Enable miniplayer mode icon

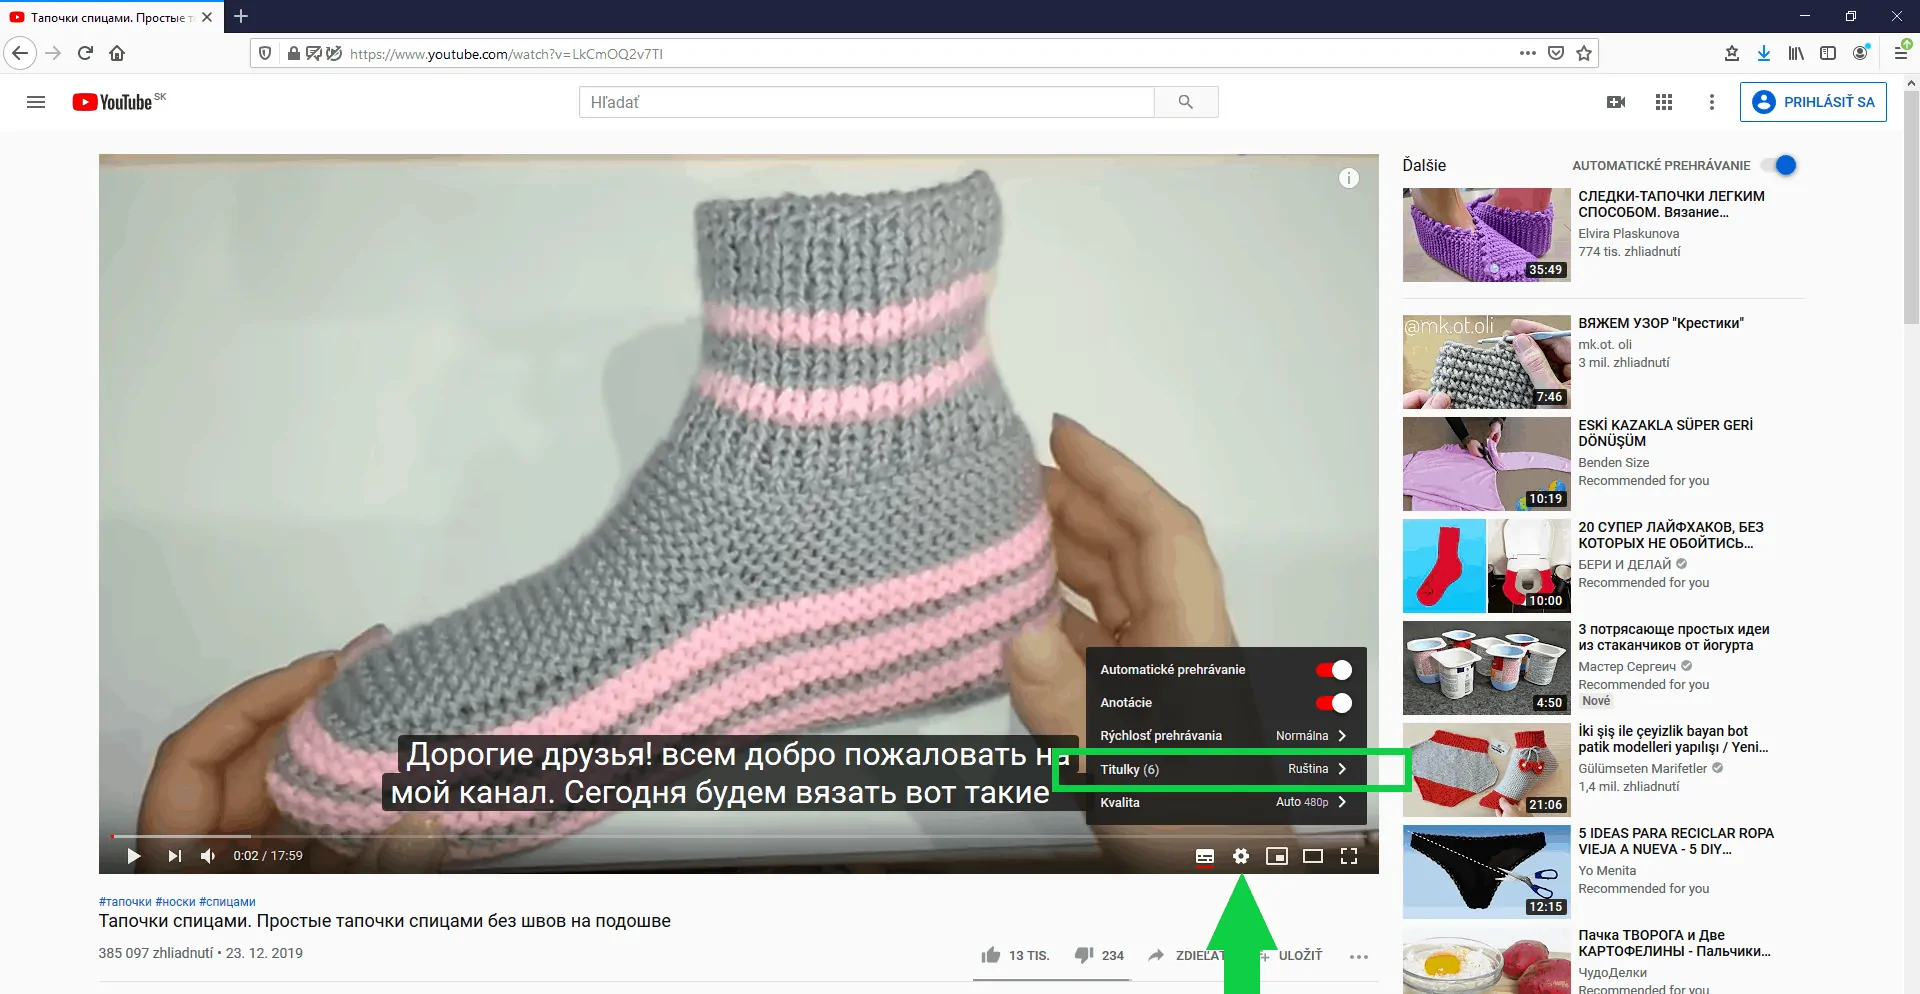click(x=1276, y=856)
